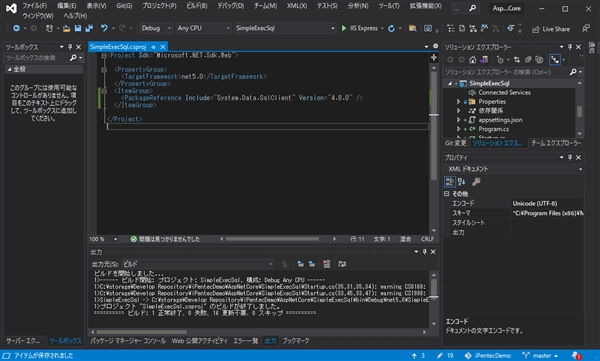Open the 編集(E) menu
This screenshot has width=600, height=361.
pyautogui.click(x=67, y=6)
